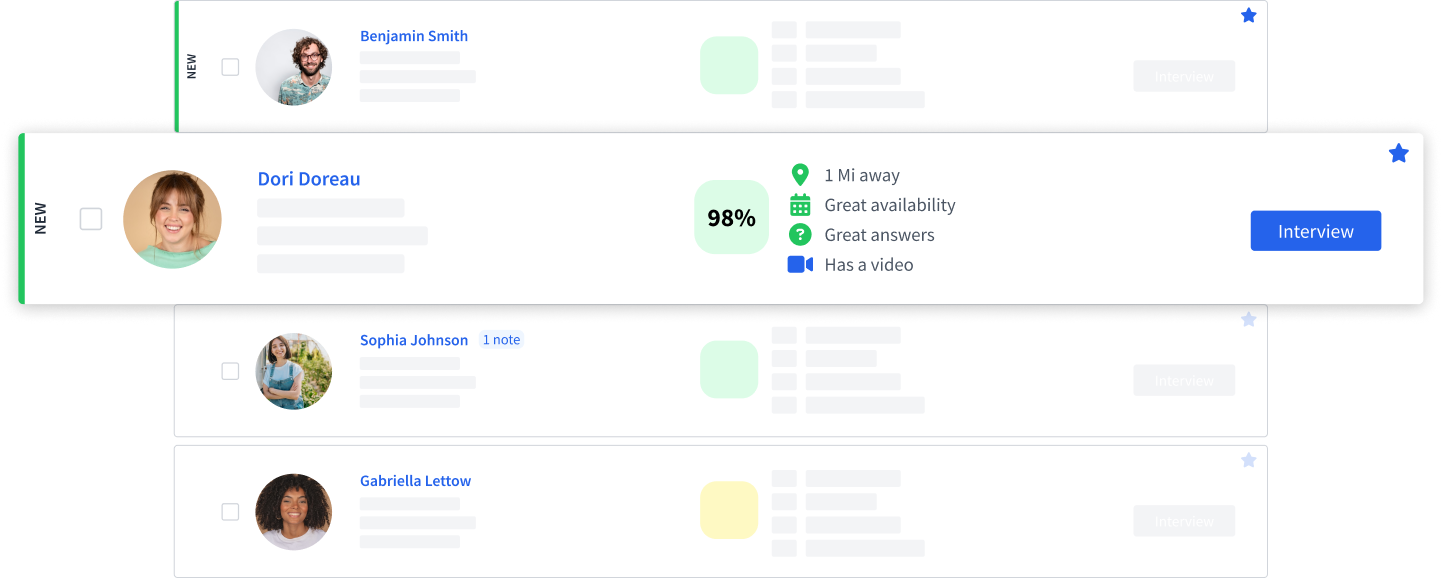Tick the checkbox for Sophia Johnson
Image resolution: width=1442 pixels, height=578 pixels.
[230, 371]
